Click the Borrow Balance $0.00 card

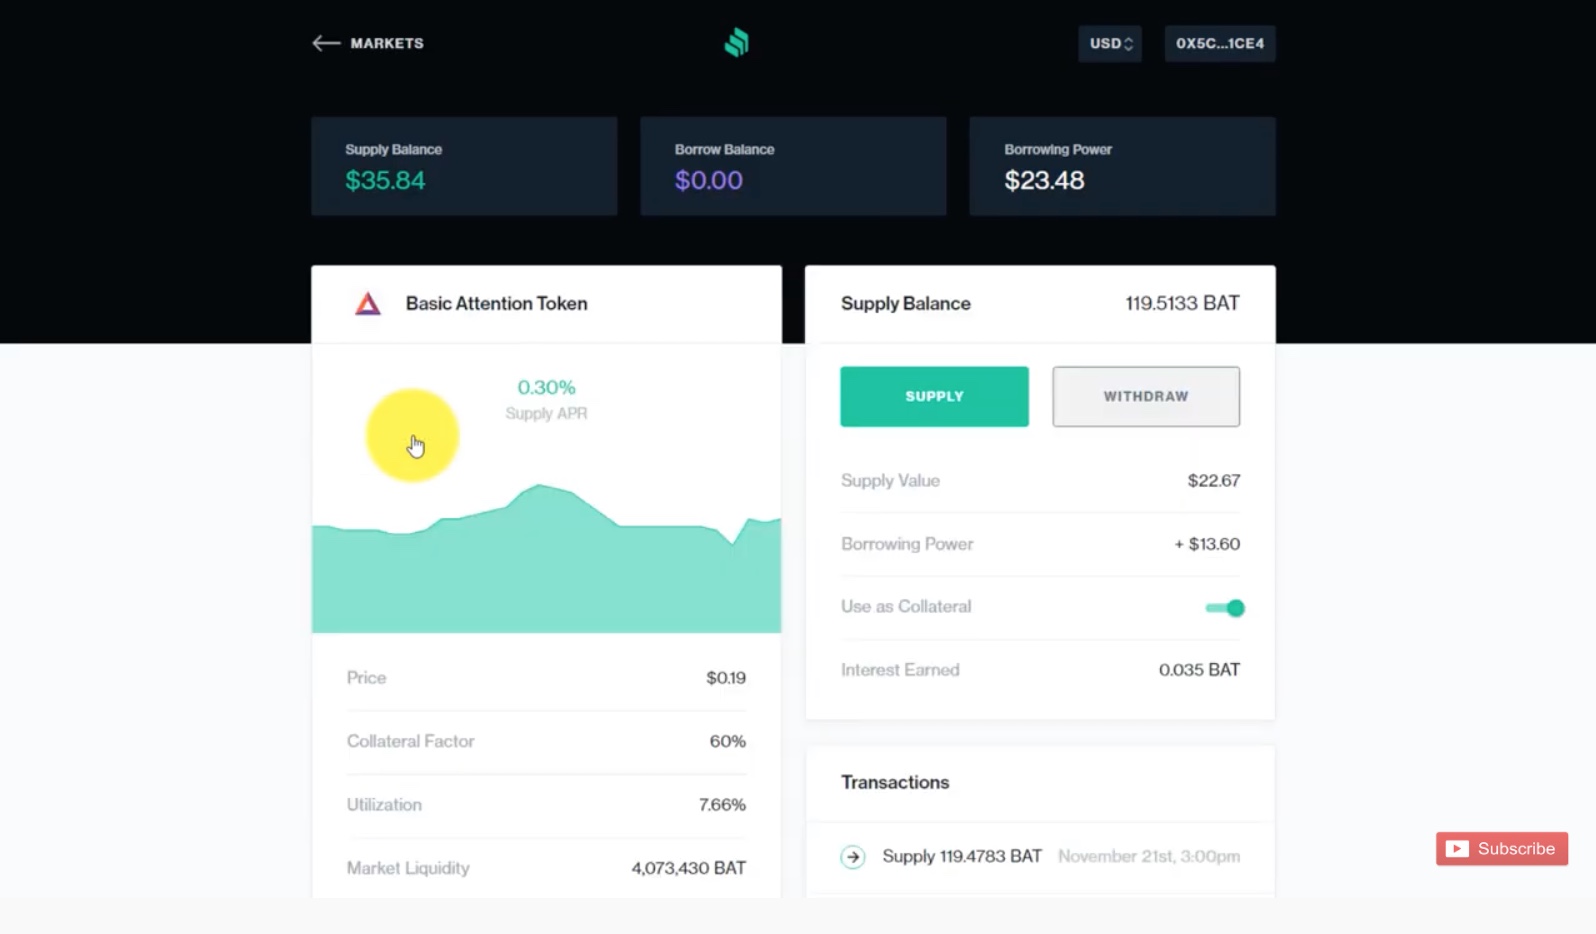click(x=793, y=166)
